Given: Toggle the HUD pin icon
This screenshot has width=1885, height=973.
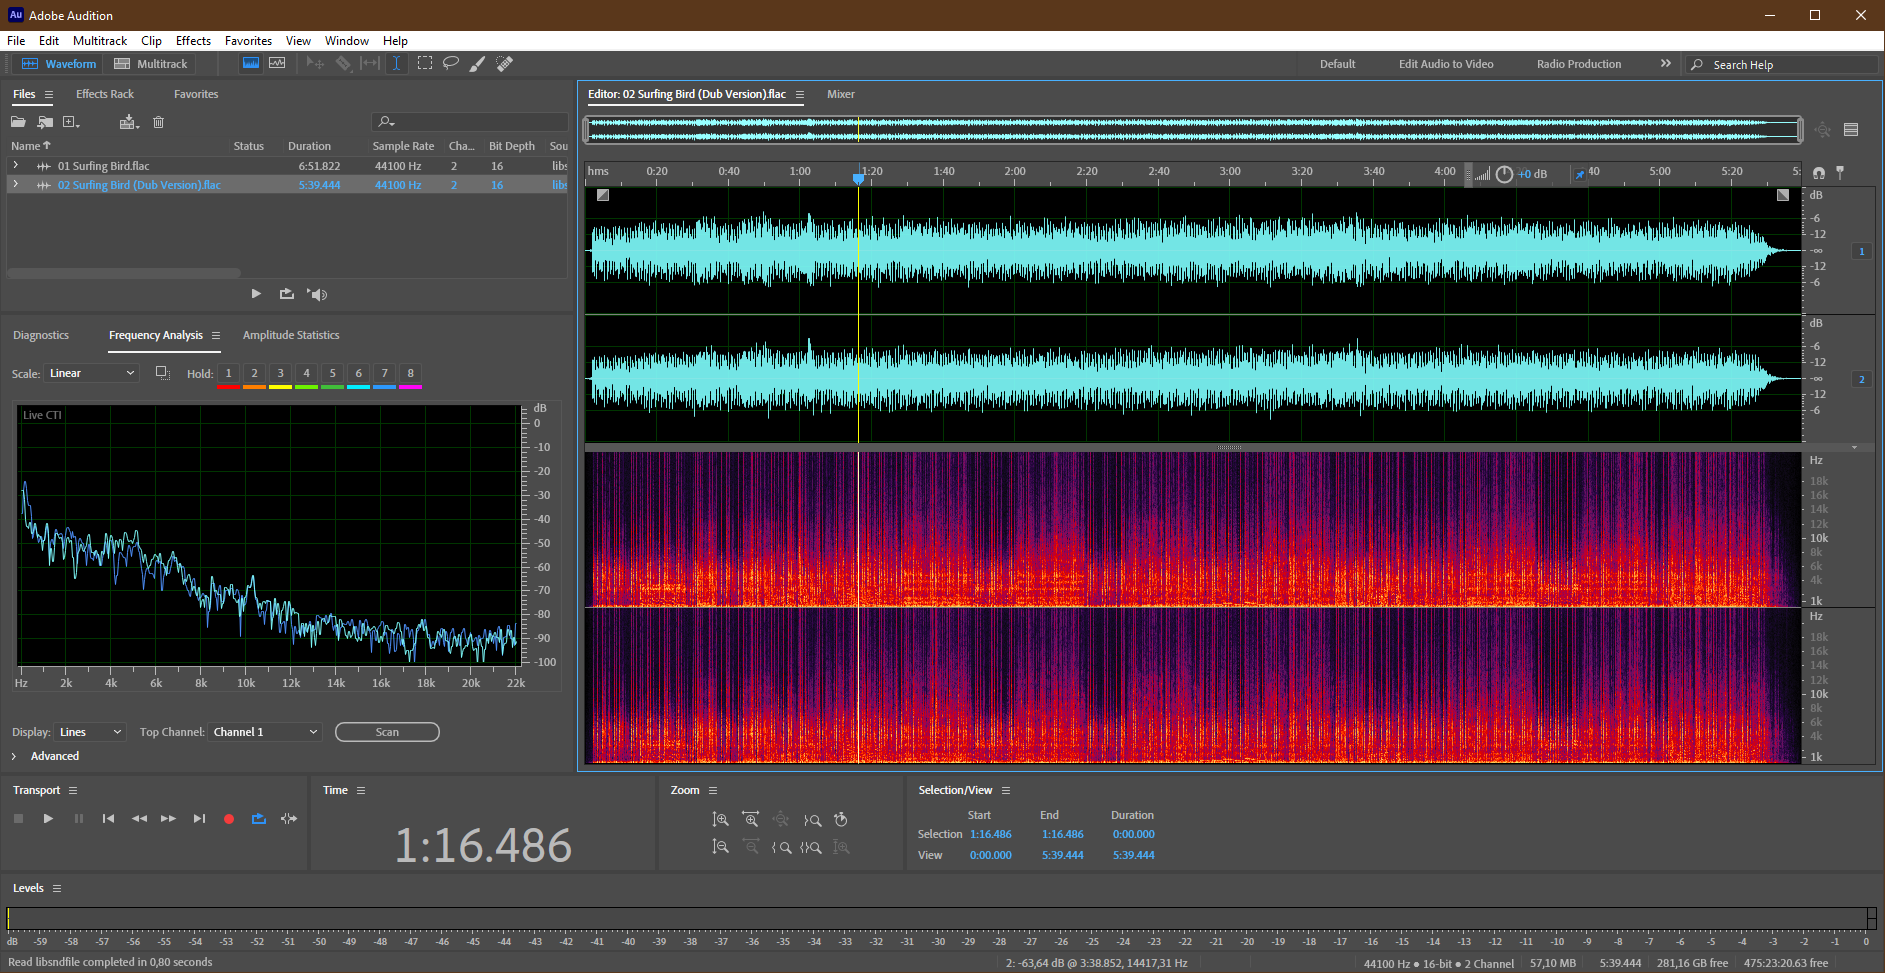Looking at the screenshot, I should click(1579, 174).
